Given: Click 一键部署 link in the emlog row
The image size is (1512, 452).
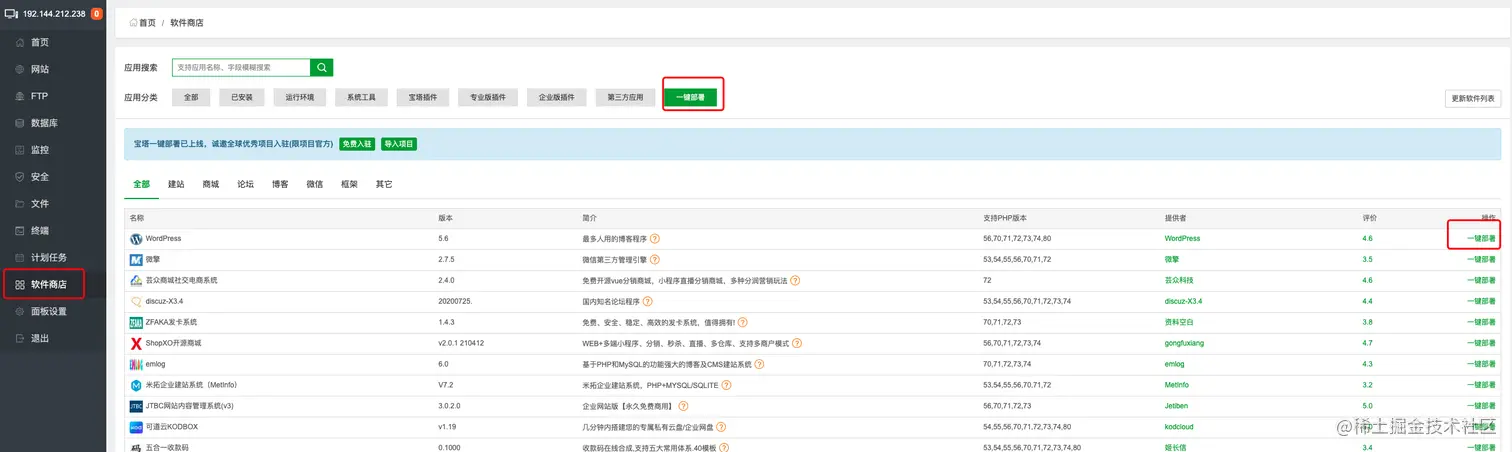Looking at the screenshot, I should (1481, 364).
